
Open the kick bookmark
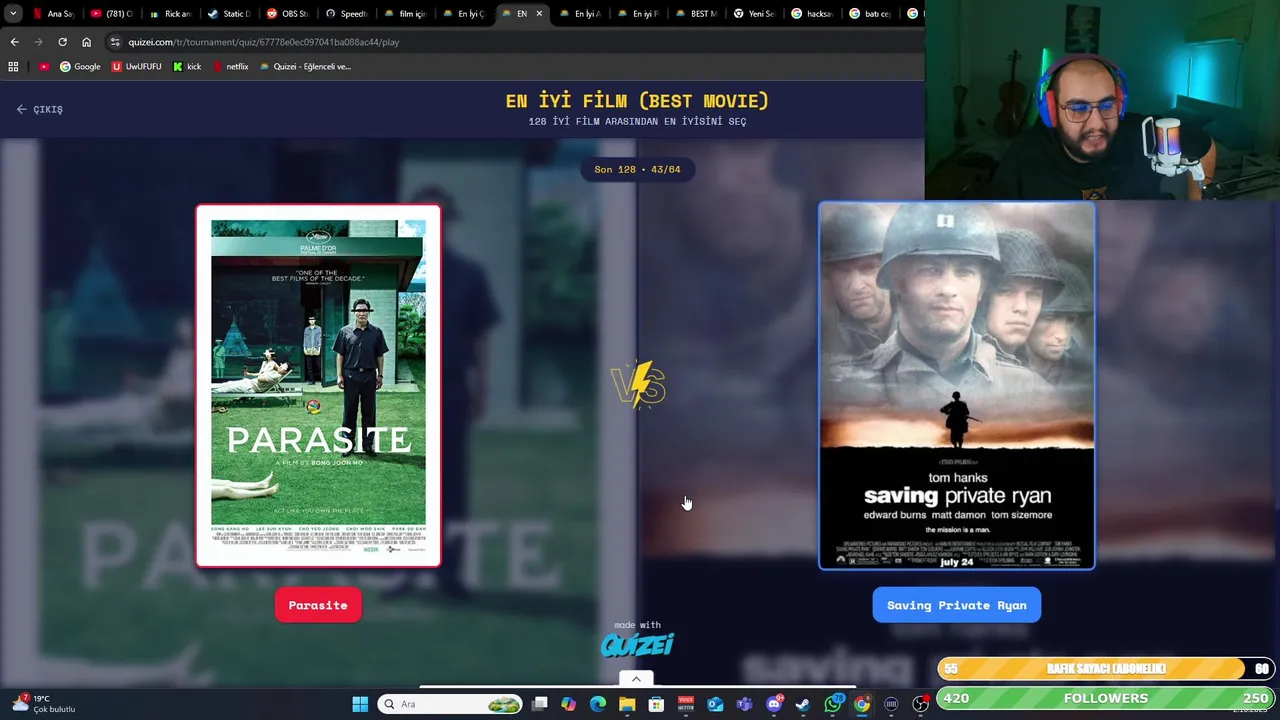(187, 66)
